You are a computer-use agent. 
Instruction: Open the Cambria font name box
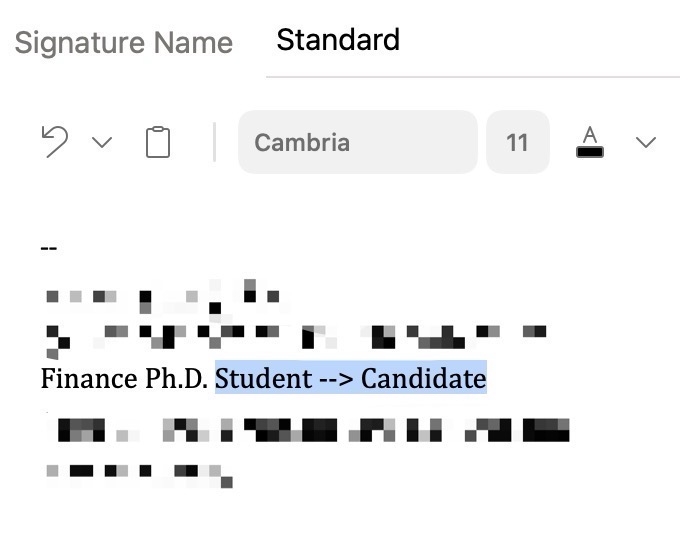pyautogui.click(x=357, y=142)
